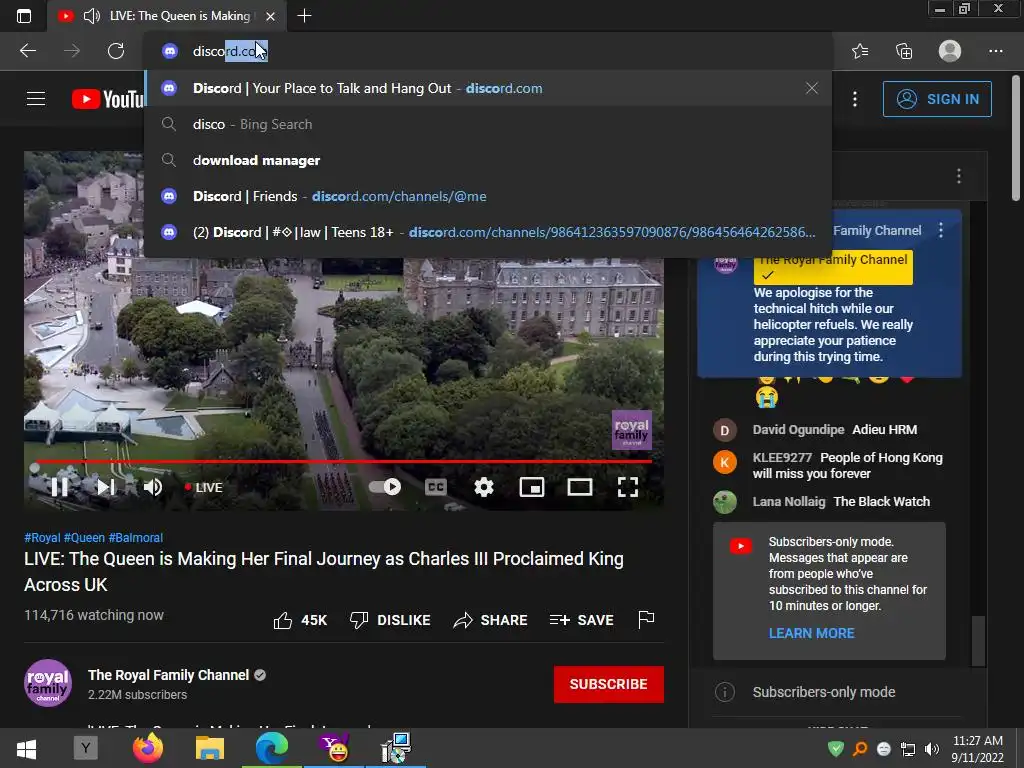
Task: Enable miniplayer mode
Action: [532, 487]
